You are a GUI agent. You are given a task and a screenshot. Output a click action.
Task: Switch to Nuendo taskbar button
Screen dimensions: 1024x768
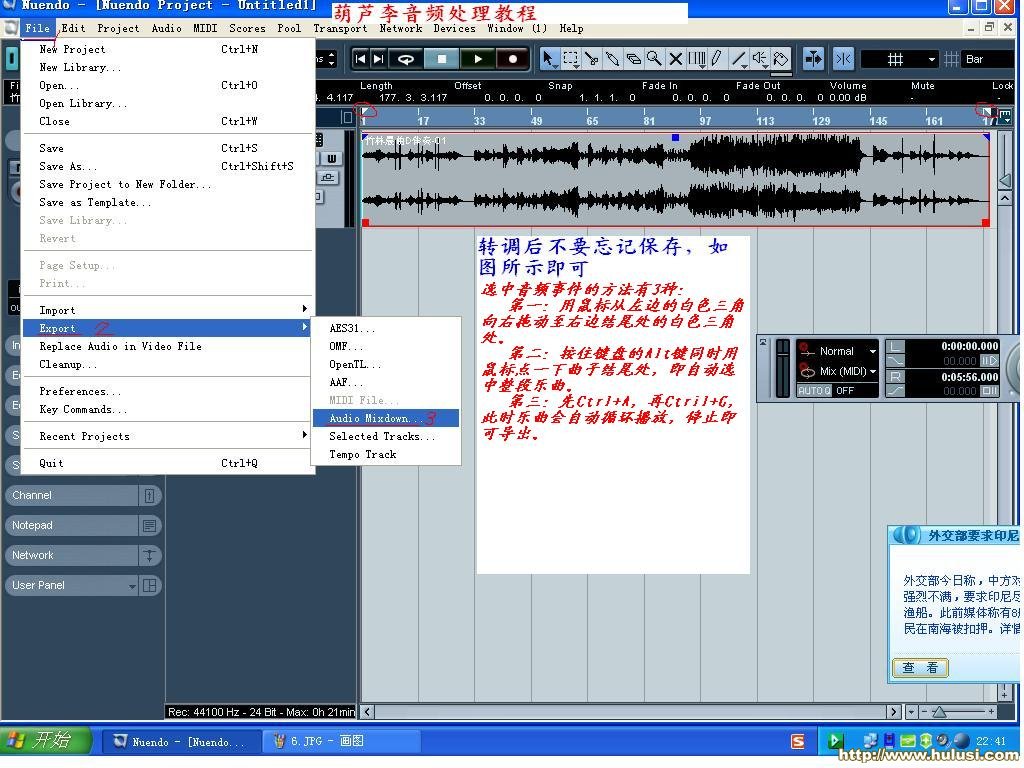click(x=180, y=741)
